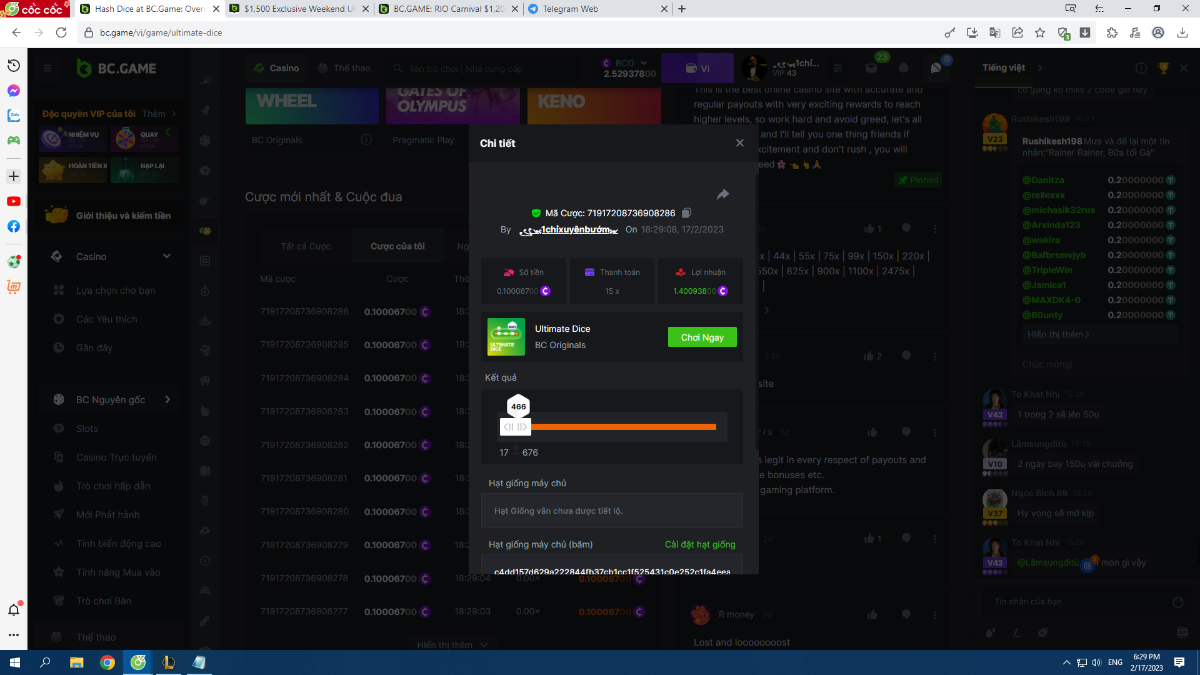Click the dice result slider handle
The height and width of the screenshot is (675, 1200).
[x=515, y=427]
